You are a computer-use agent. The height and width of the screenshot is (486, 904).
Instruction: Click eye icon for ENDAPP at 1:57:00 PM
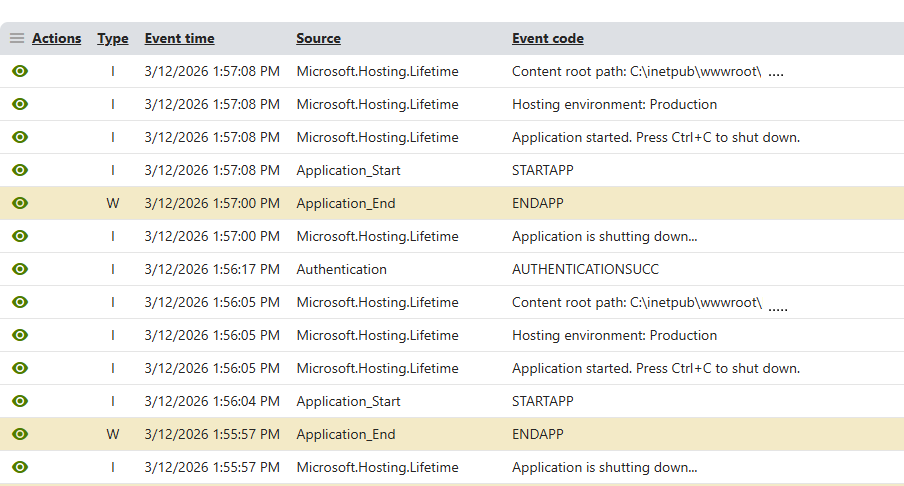coord(20,203)
